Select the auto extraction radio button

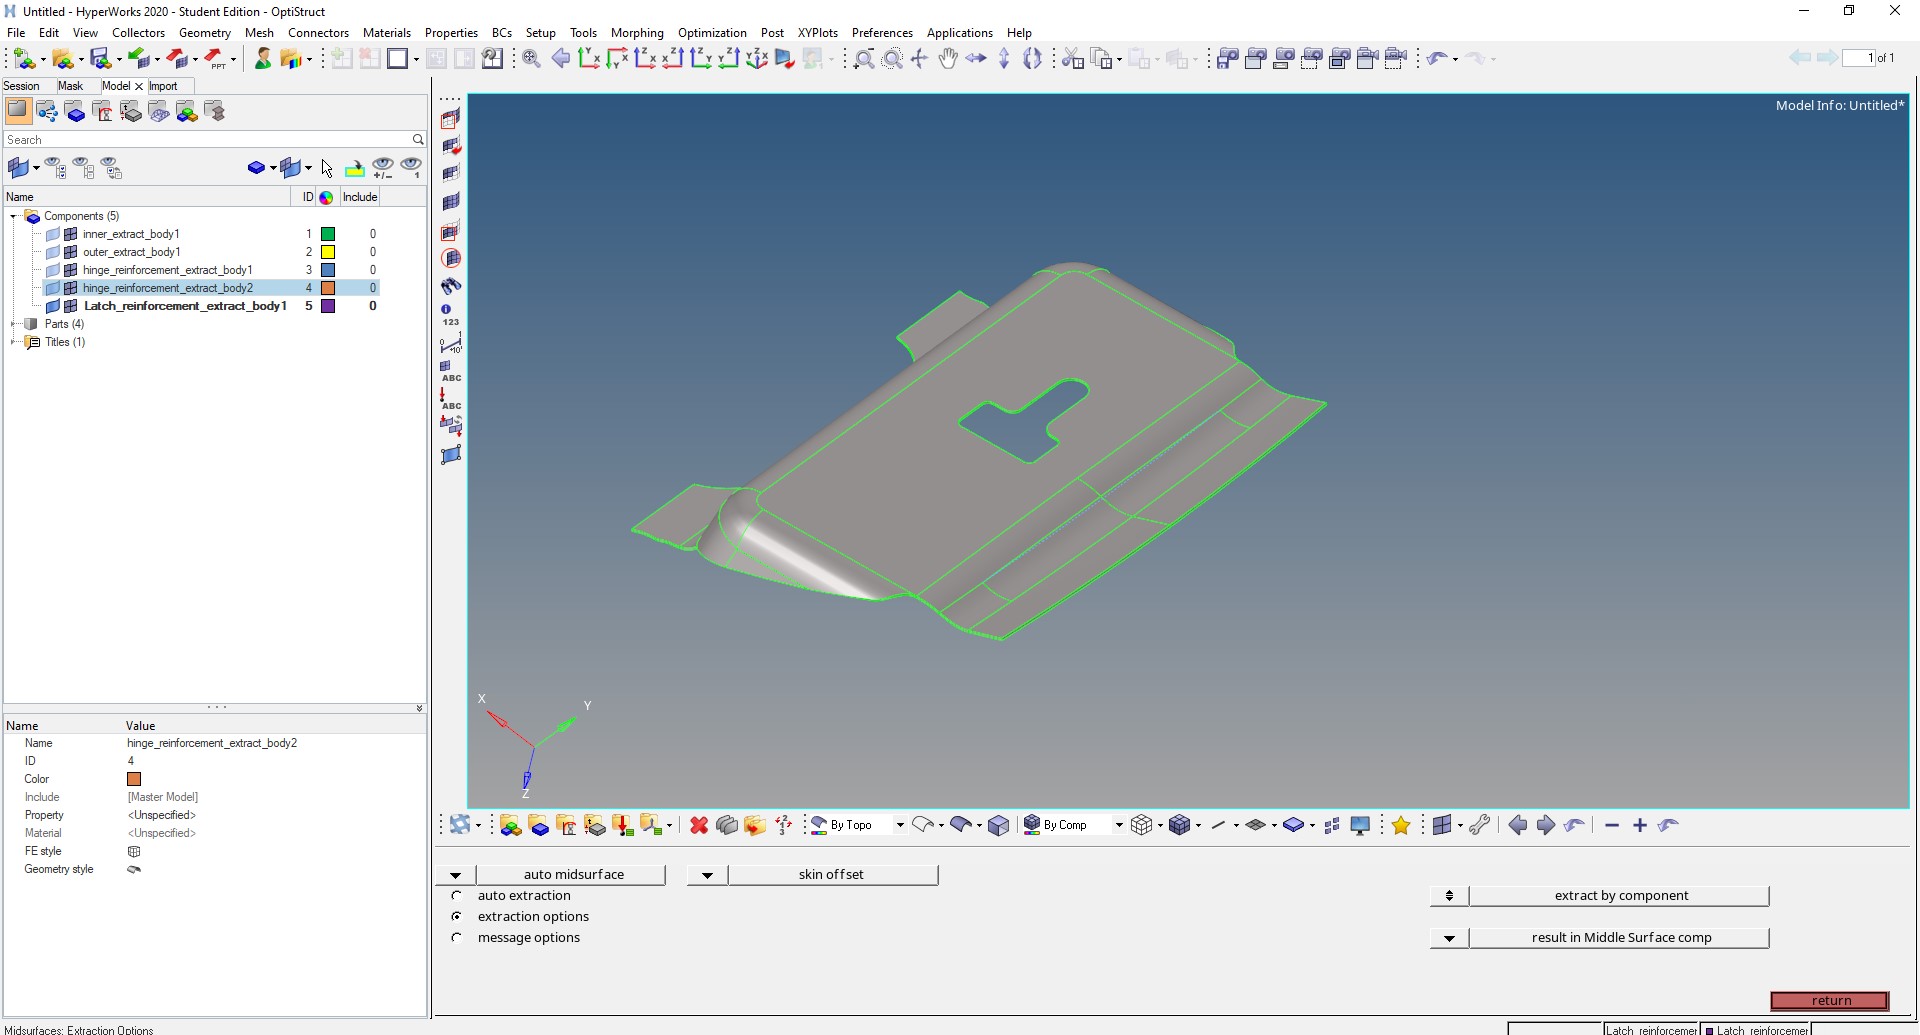[x=457, y=896]
